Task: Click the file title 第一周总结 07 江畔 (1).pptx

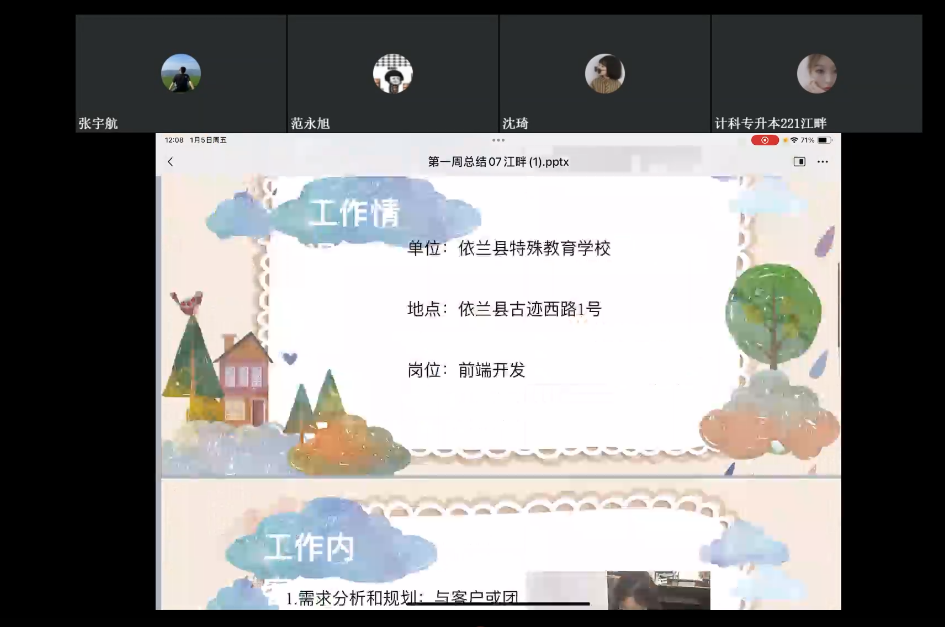Action: [x=498, y=162]
